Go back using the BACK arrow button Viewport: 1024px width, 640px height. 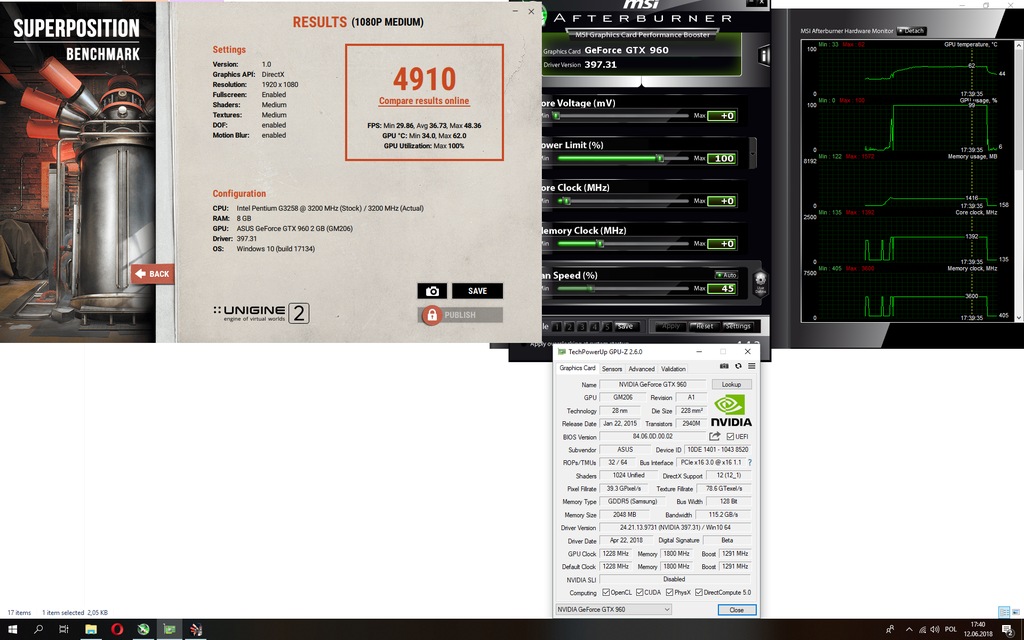tap(152, 274)
